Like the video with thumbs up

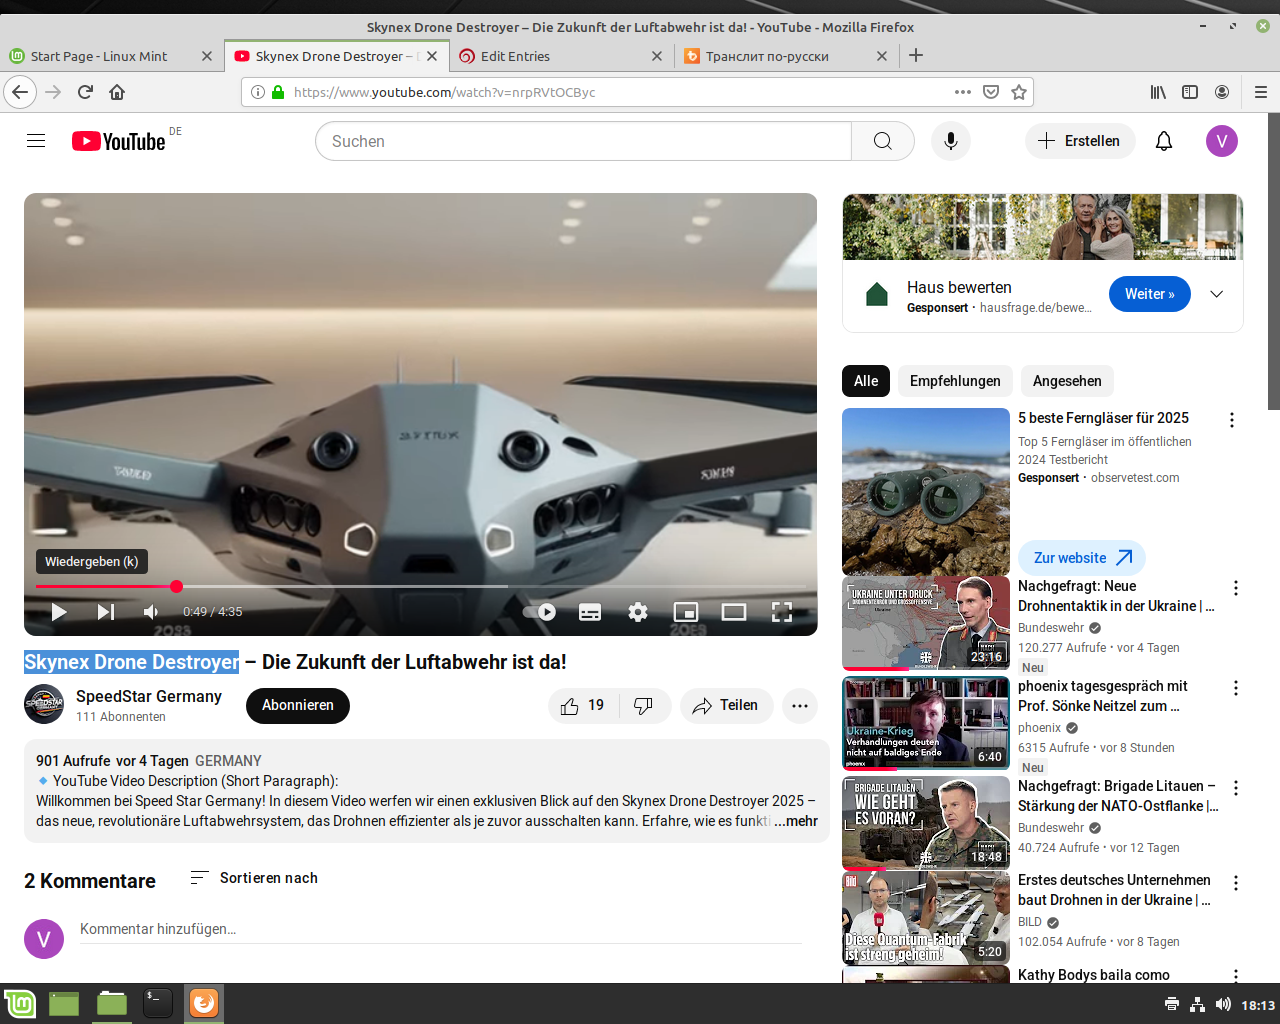pyautogui.click(x=583, y=706)
